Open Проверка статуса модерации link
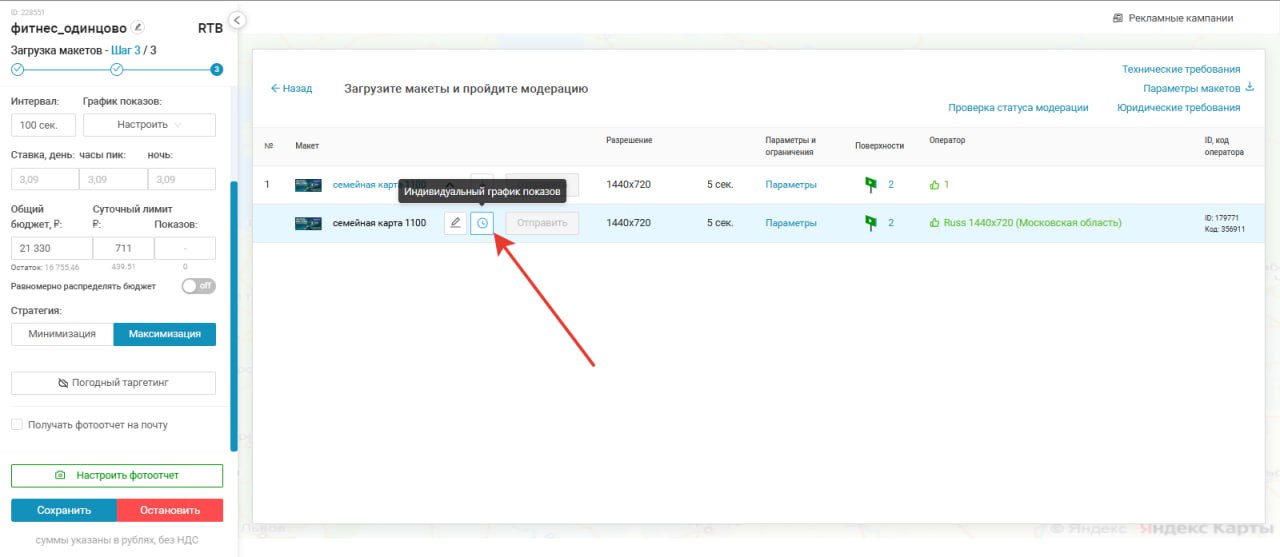Image resolution: width=1280 pixels, height=557 pixels. point(1018,108)
